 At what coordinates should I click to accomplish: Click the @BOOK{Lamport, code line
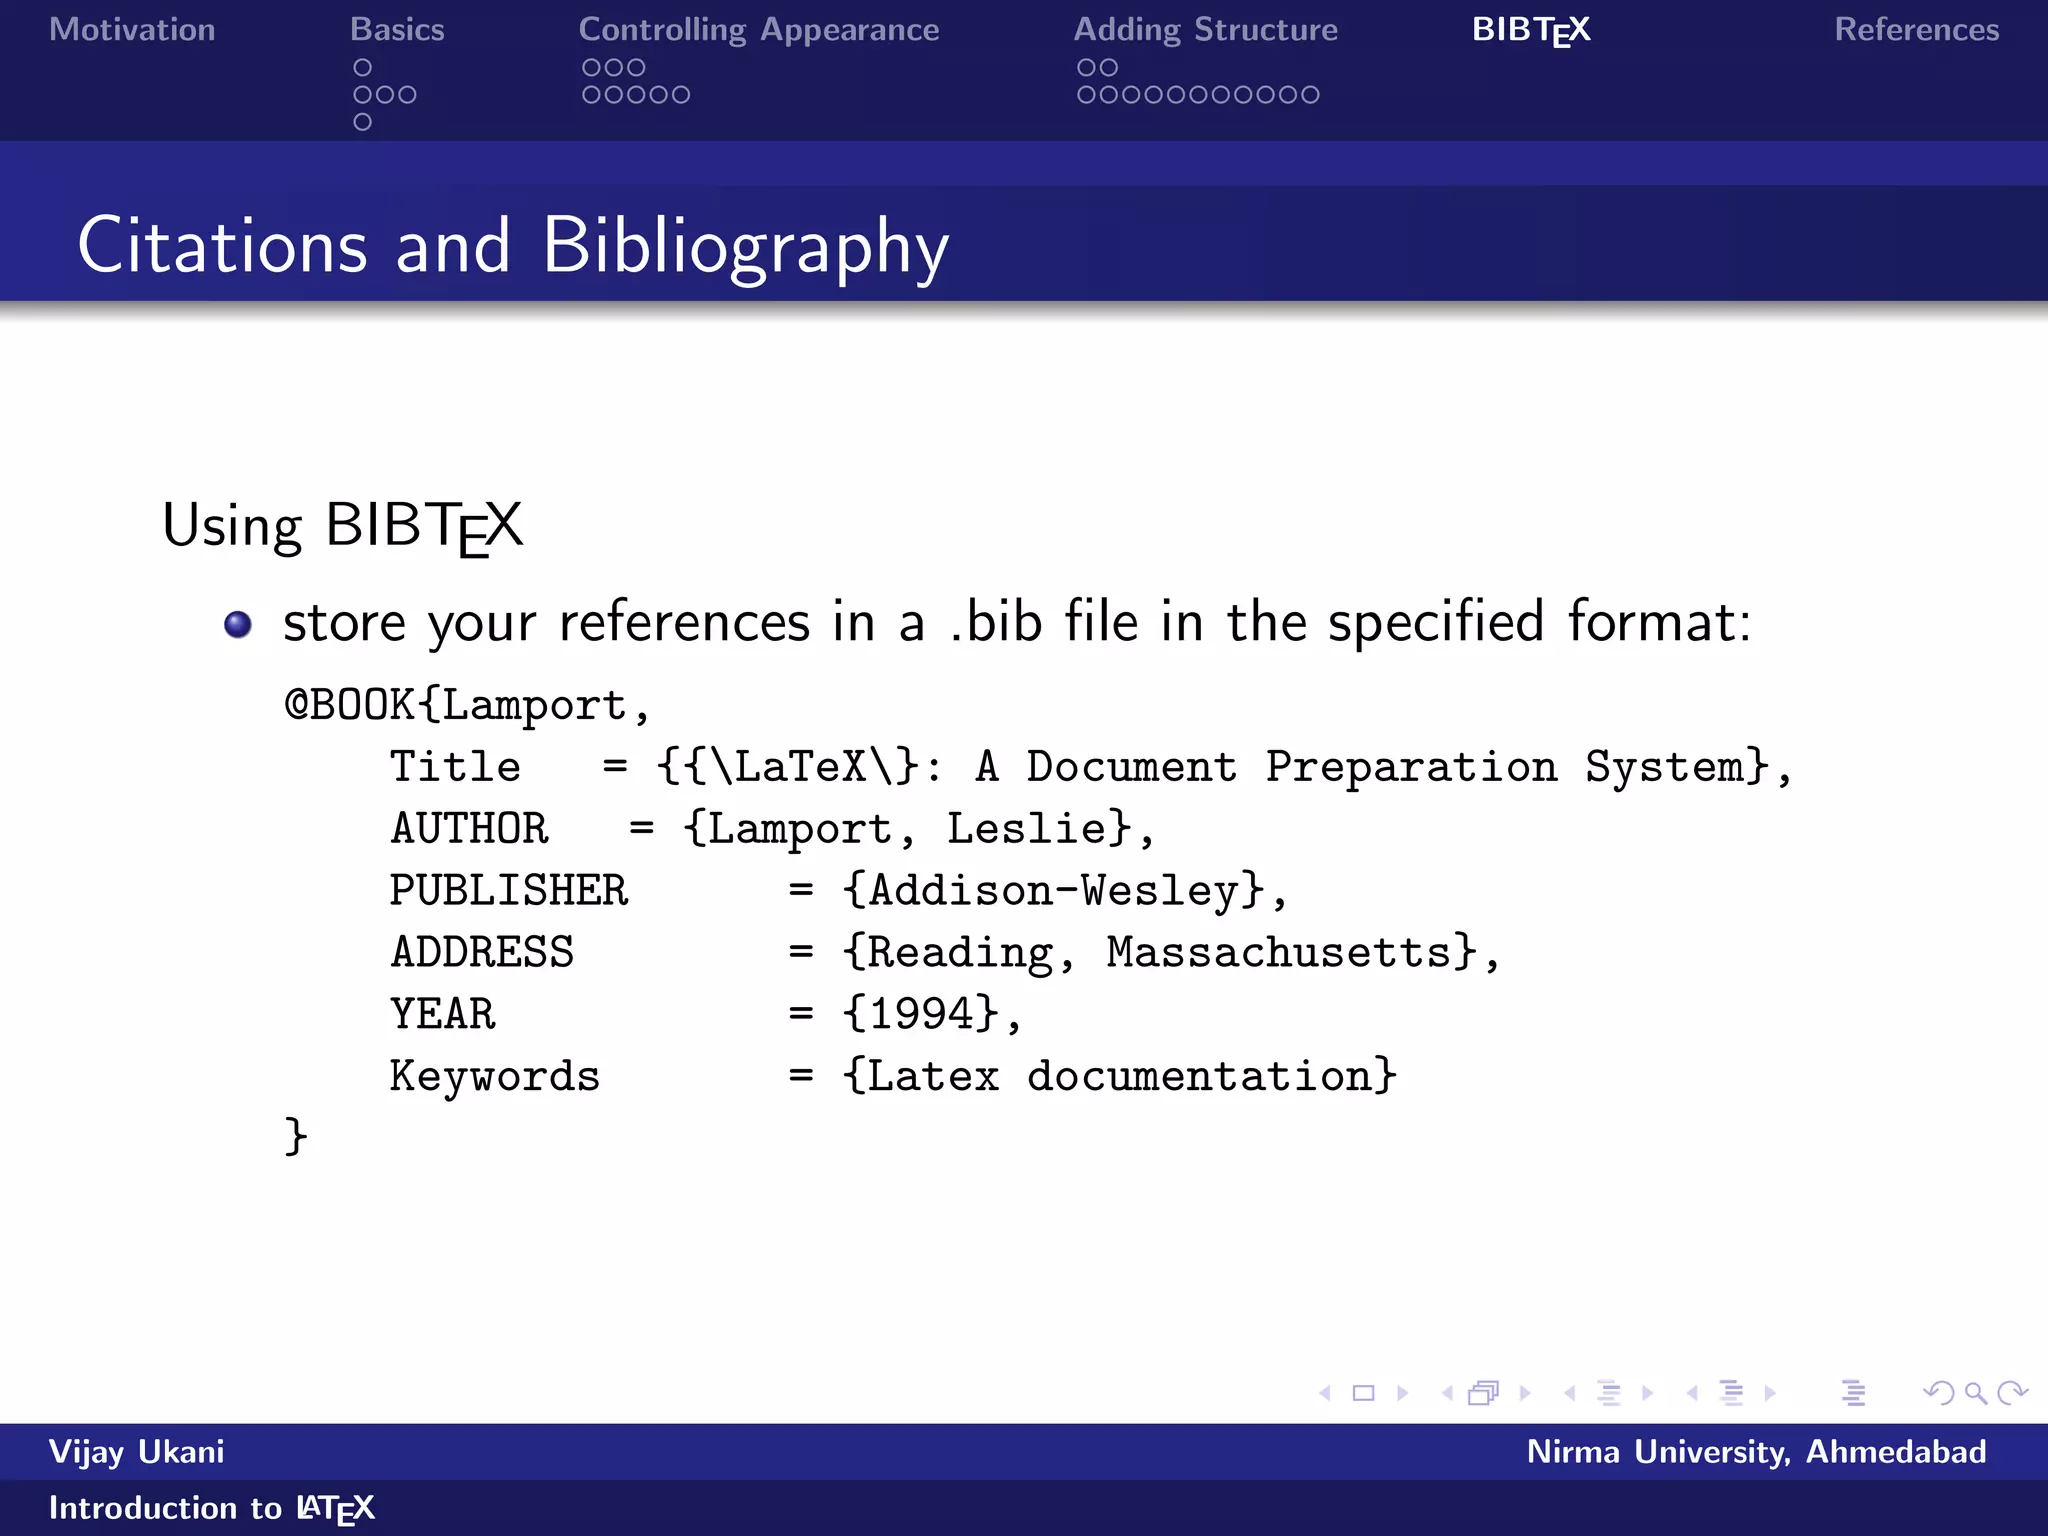click(468, 706)
